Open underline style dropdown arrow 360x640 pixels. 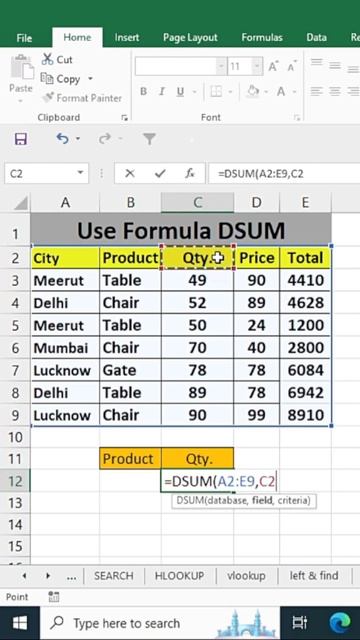click(x=194, y=92)
